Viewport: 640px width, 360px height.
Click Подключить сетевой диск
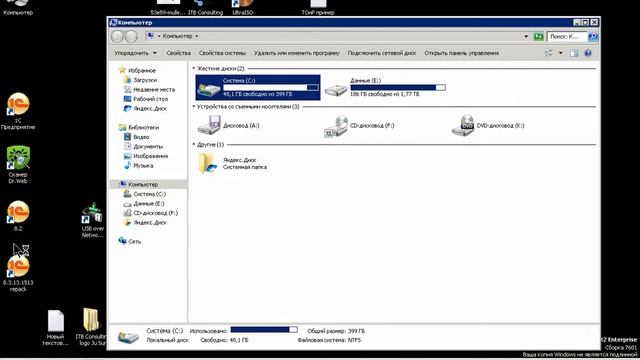coord(382,53)
